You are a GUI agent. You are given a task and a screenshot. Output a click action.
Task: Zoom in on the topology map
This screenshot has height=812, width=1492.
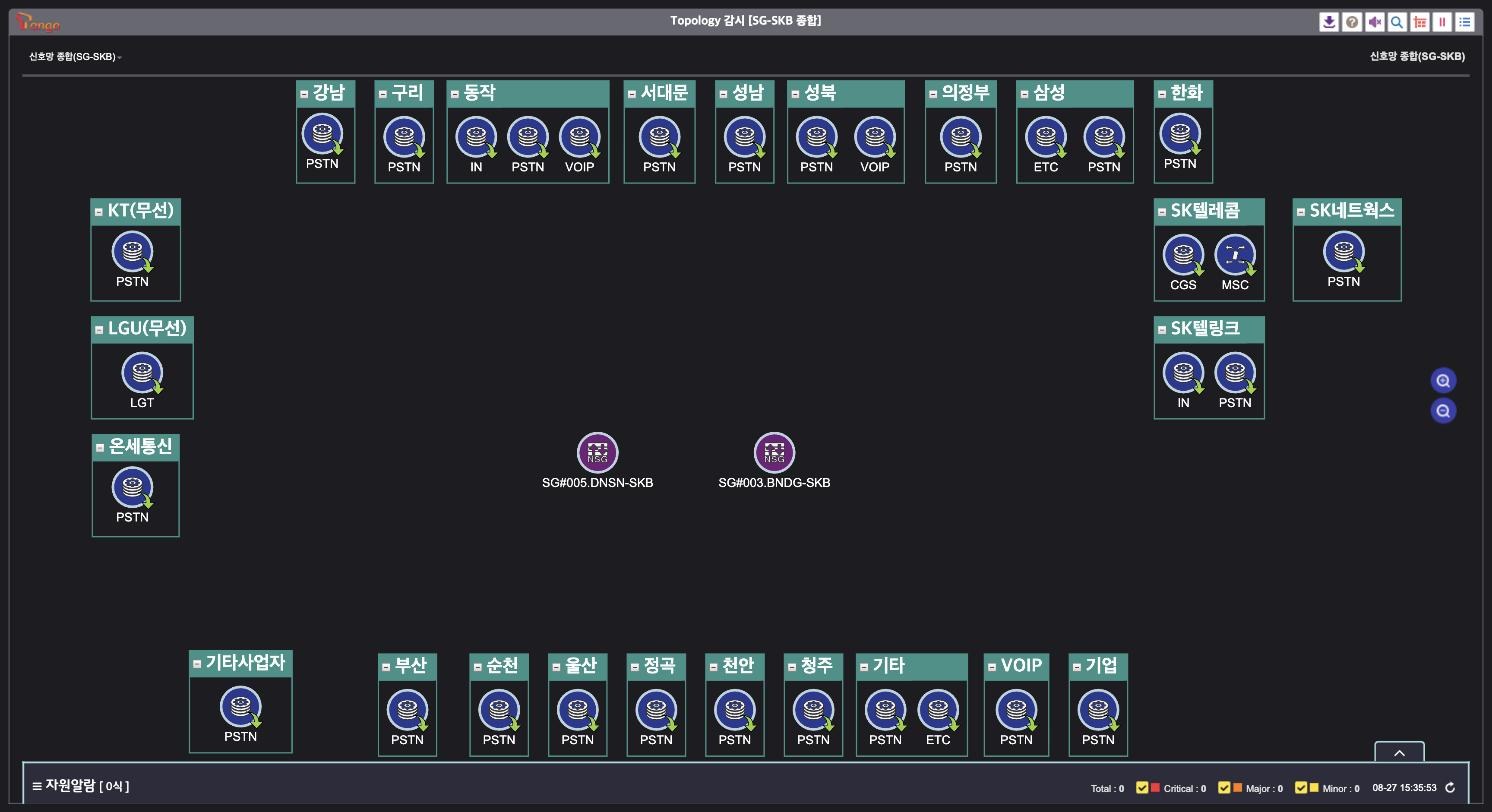pos(1443,380)
